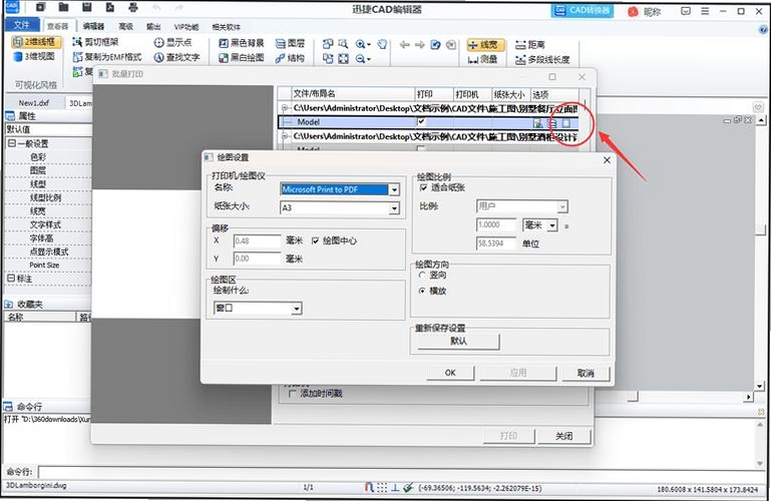Collapse the first file path tree node

[284, 108]
